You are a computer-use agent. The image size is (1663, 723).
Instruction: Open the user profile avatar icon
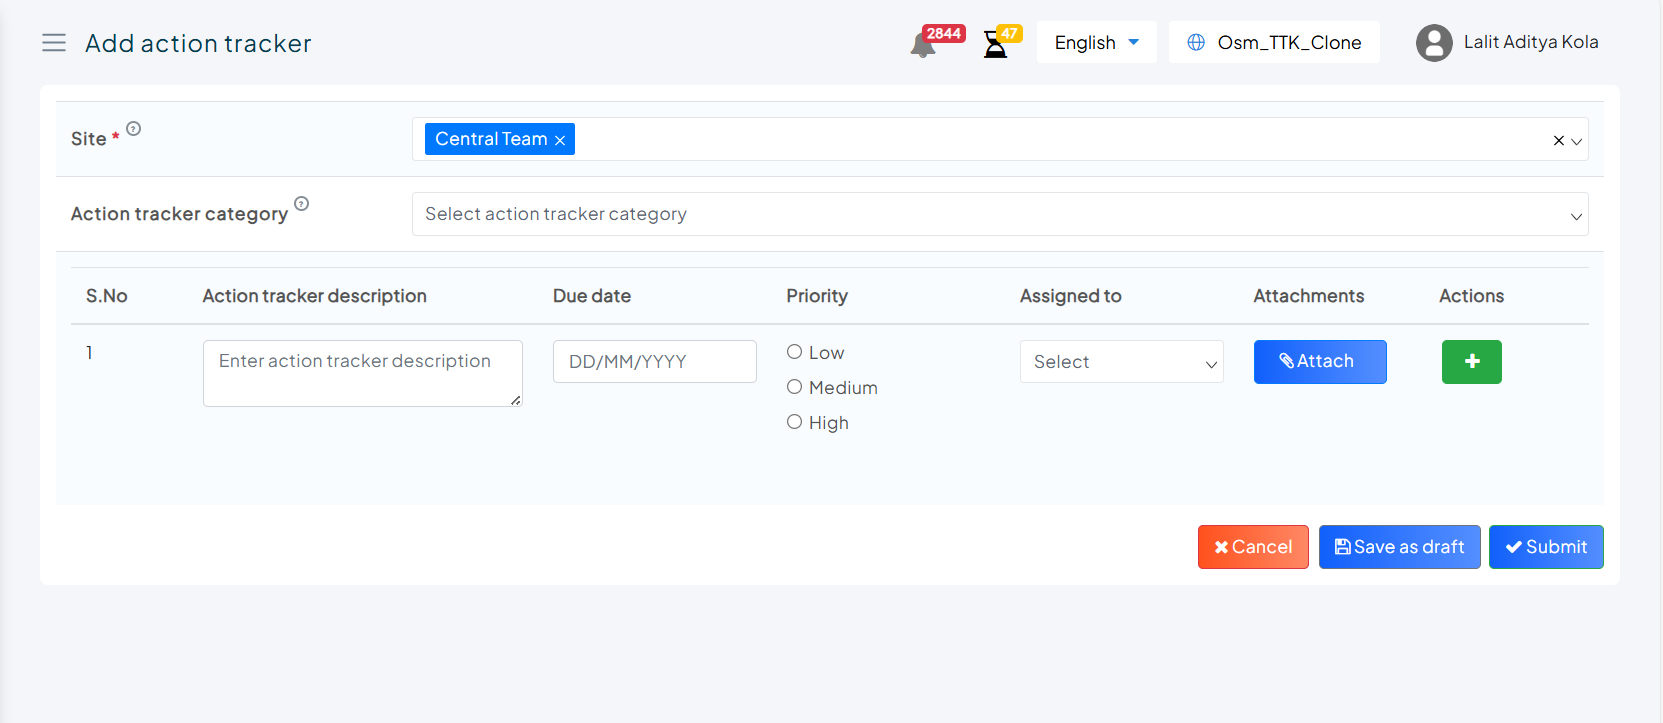[x=1434, y=43]
